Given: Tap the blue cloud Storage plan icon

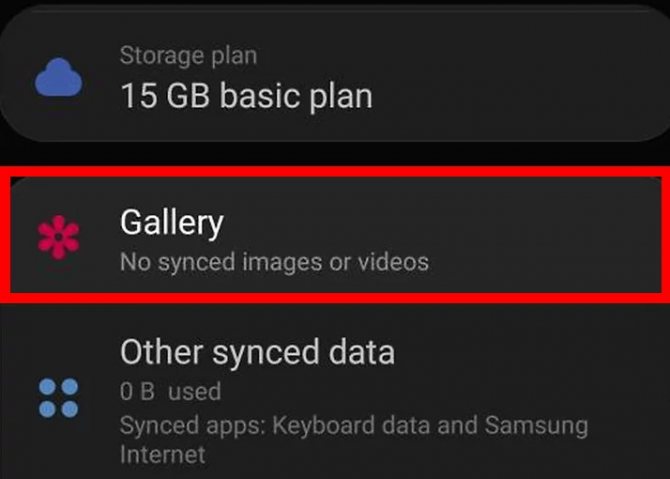Looking at the screenshot, I should click(58, 77).
